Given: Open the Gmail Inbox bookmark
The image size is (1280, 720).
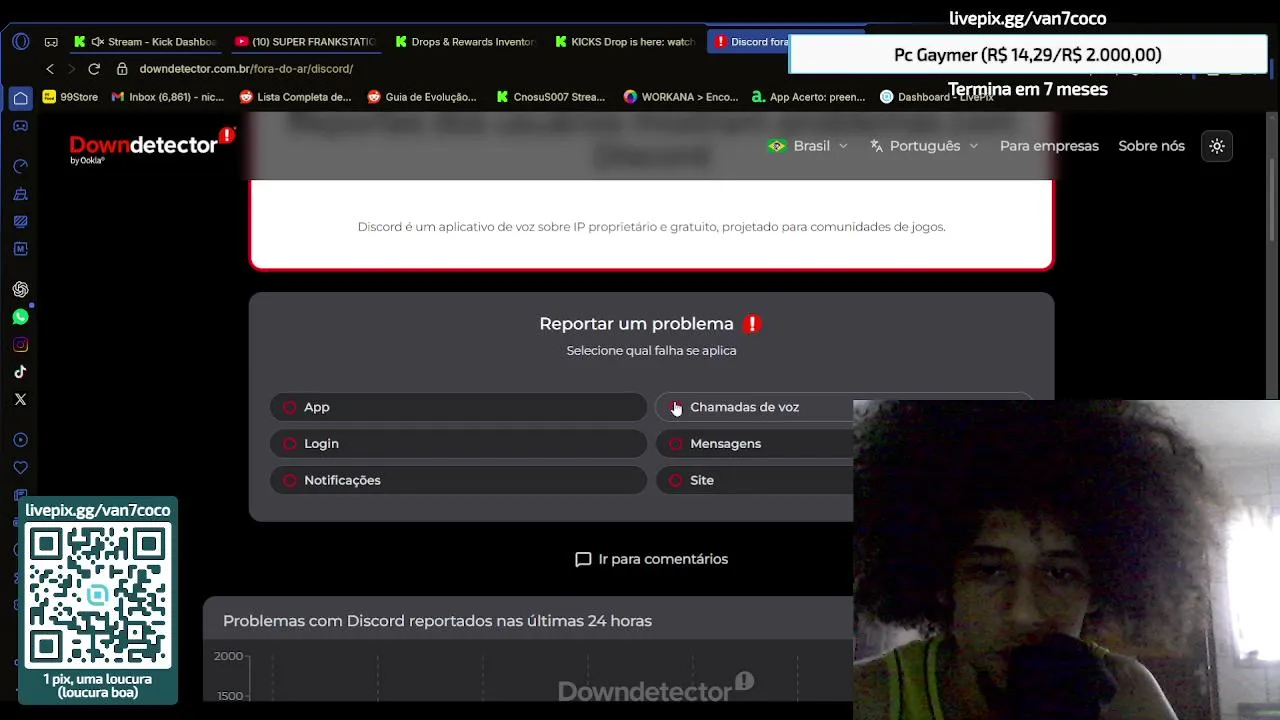Looking at the screenshot, I should (x=168, y=97).
